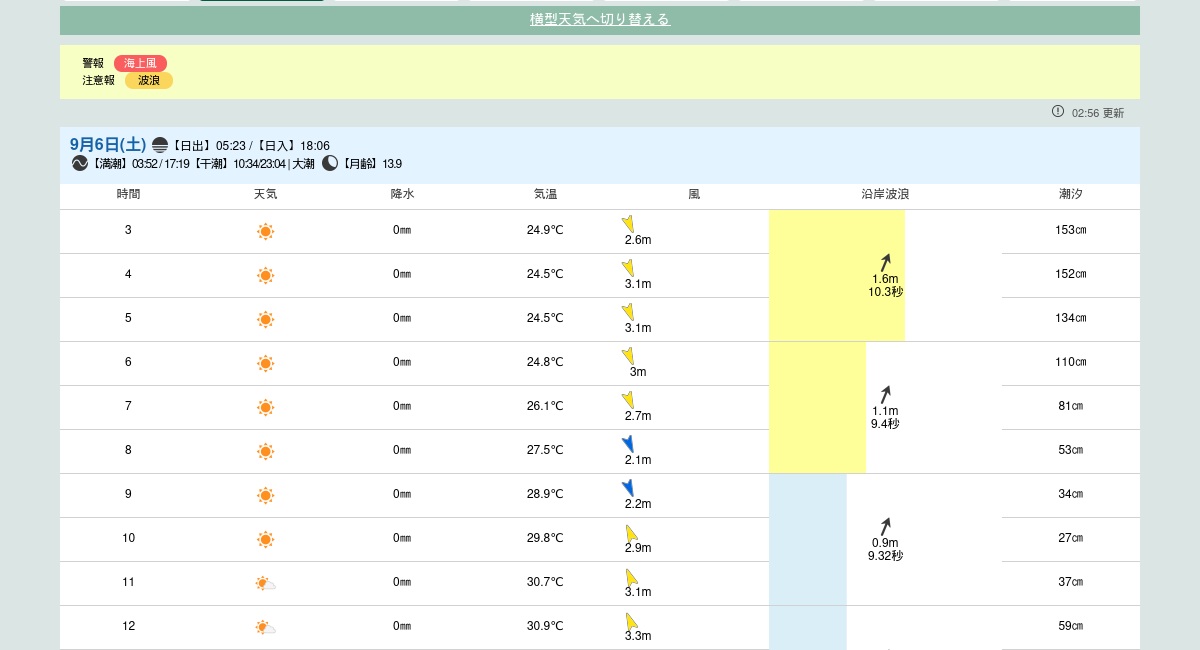Click the moon phase icon beside 月齢
The height and width of the screenshot is (650, 1200).
click(x=330, y=163)
